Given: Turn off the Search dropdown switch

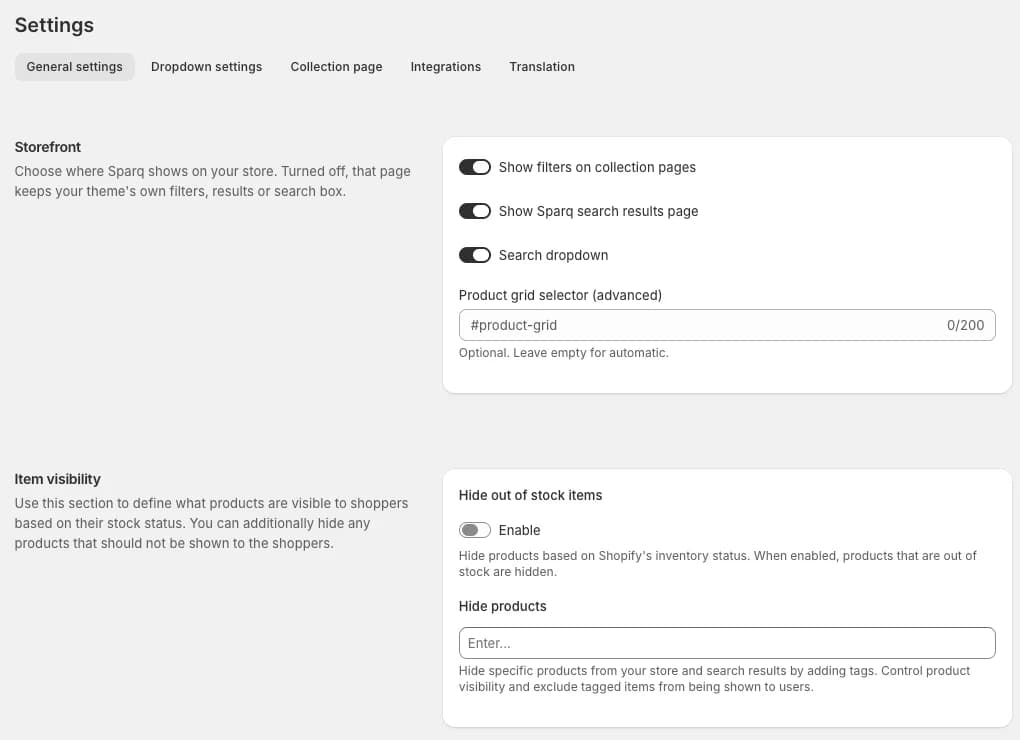Looking at the screenshot, I should [x=475, y=256].
